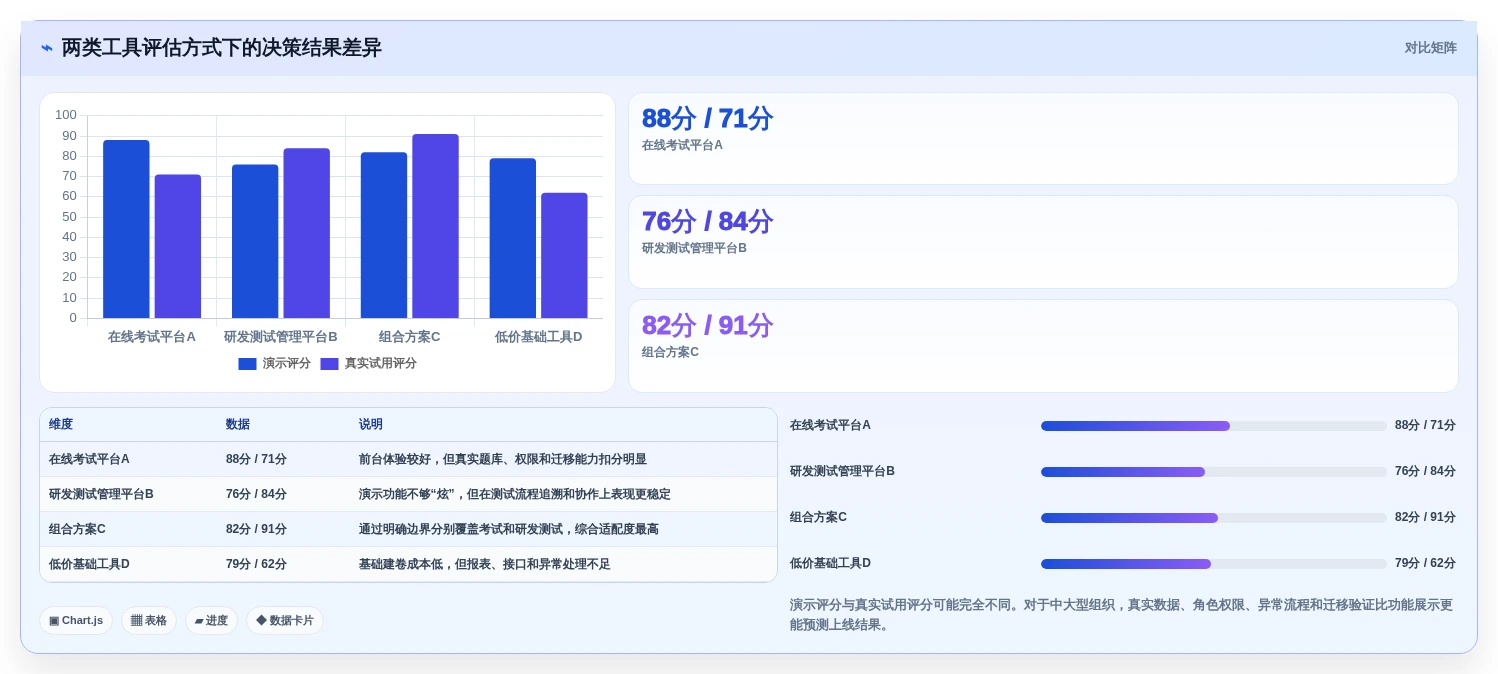Click progress label 组合方案C
Viewport: 1498px width, 674px height.
[x=818, y=517]
